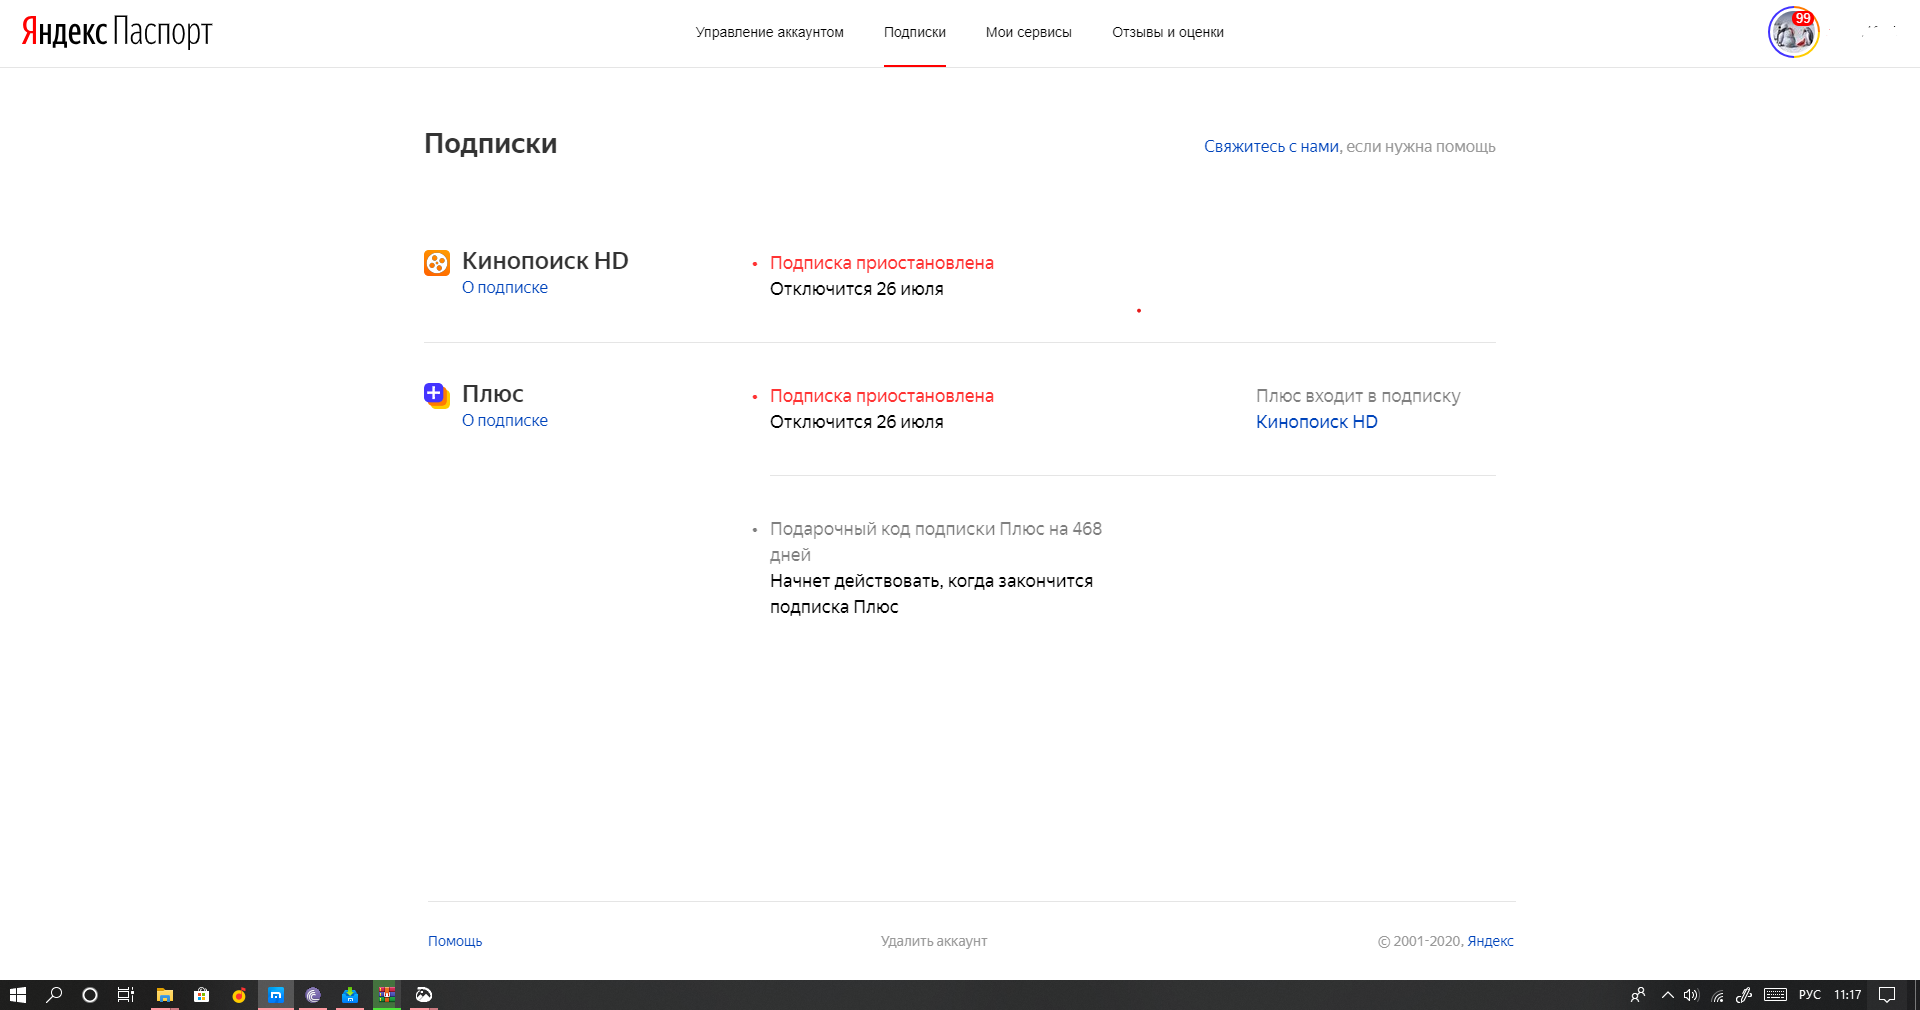Open Windows taskbar search

tap(54, 995)
